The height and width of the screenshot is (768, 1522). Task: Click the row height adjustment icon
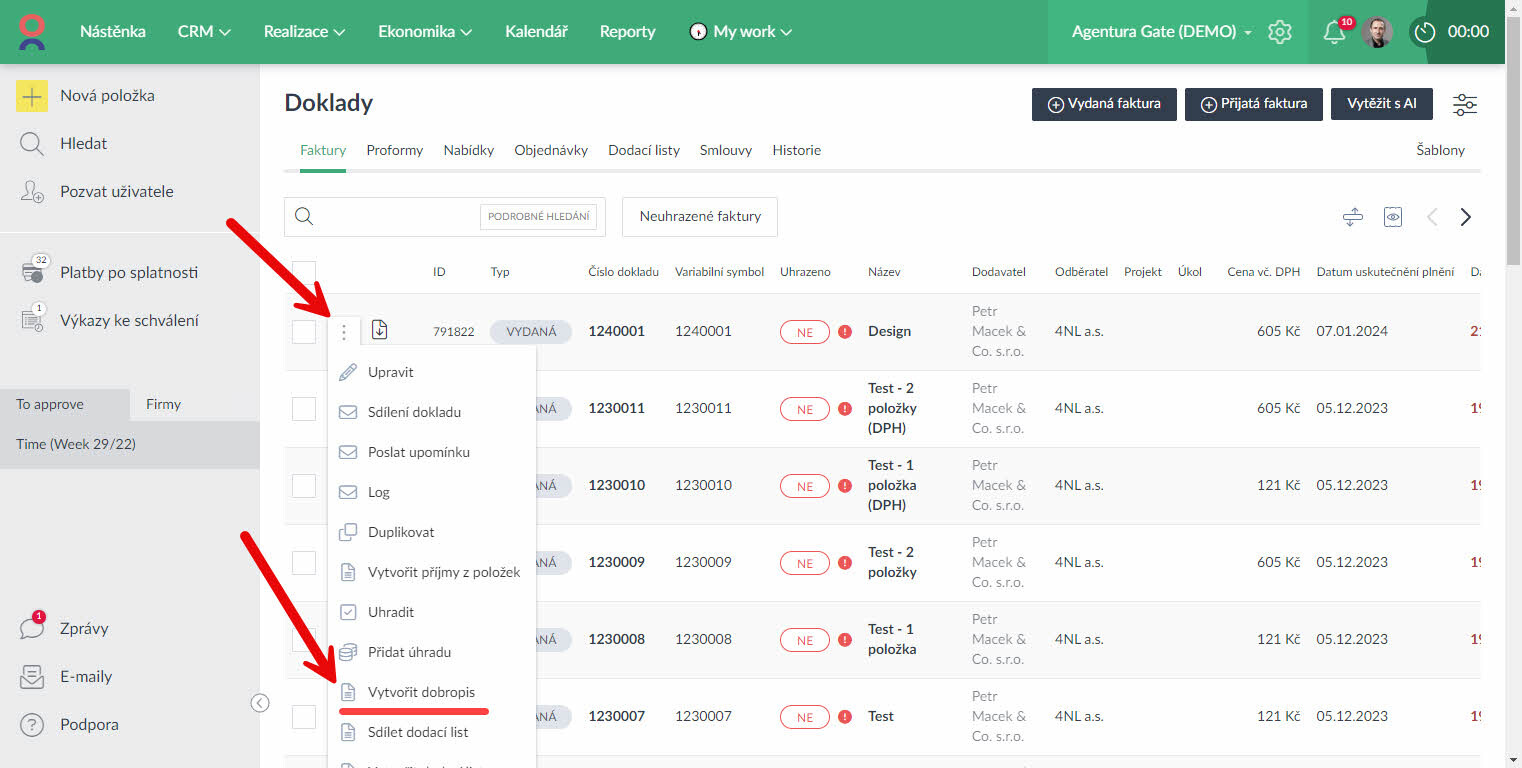(1353, 217)
